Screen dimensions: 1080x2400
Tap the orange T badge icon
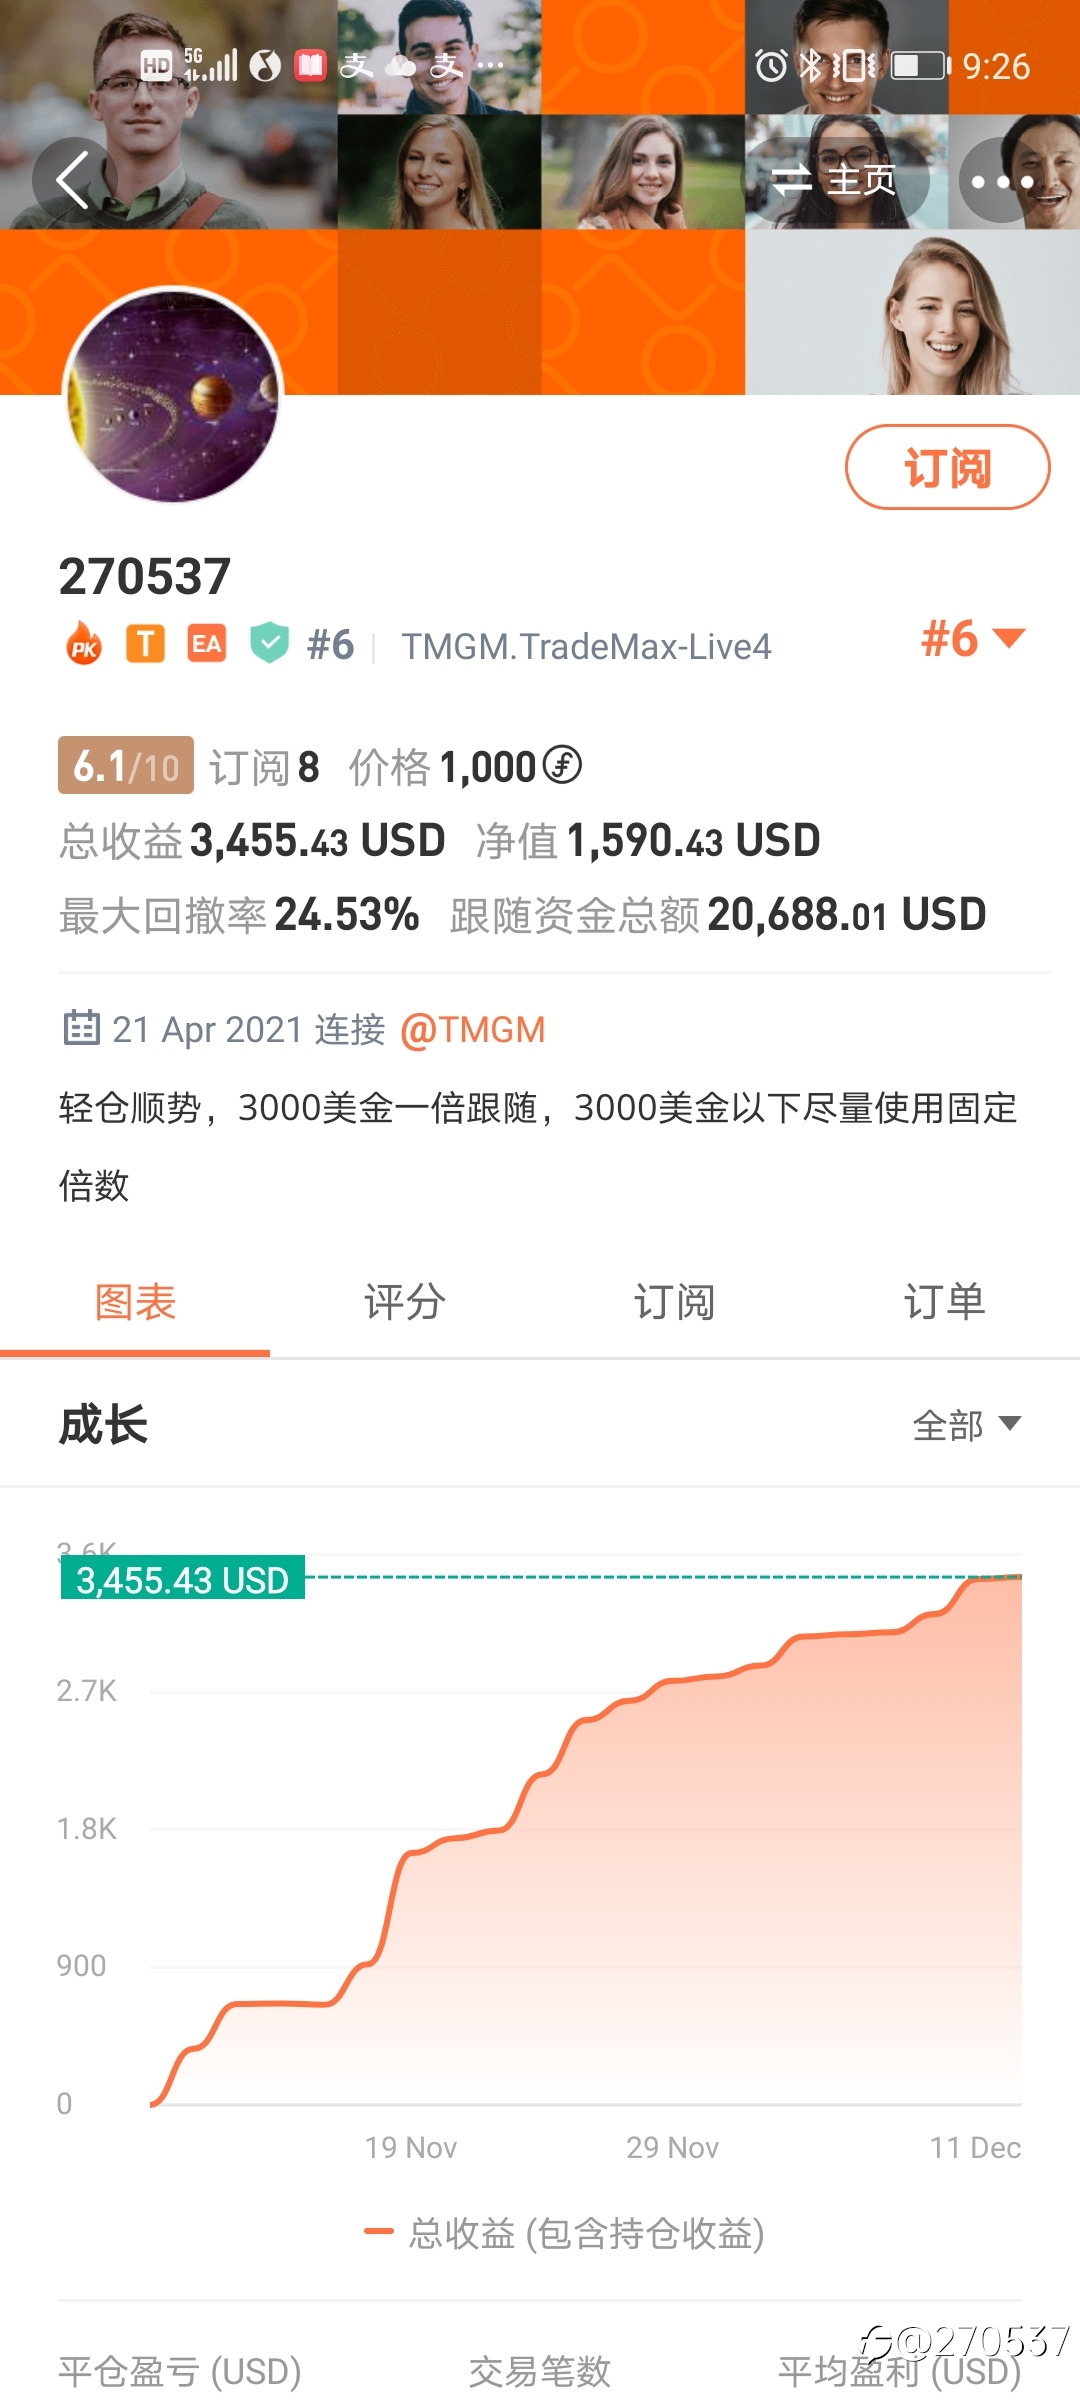click(145, 644)
